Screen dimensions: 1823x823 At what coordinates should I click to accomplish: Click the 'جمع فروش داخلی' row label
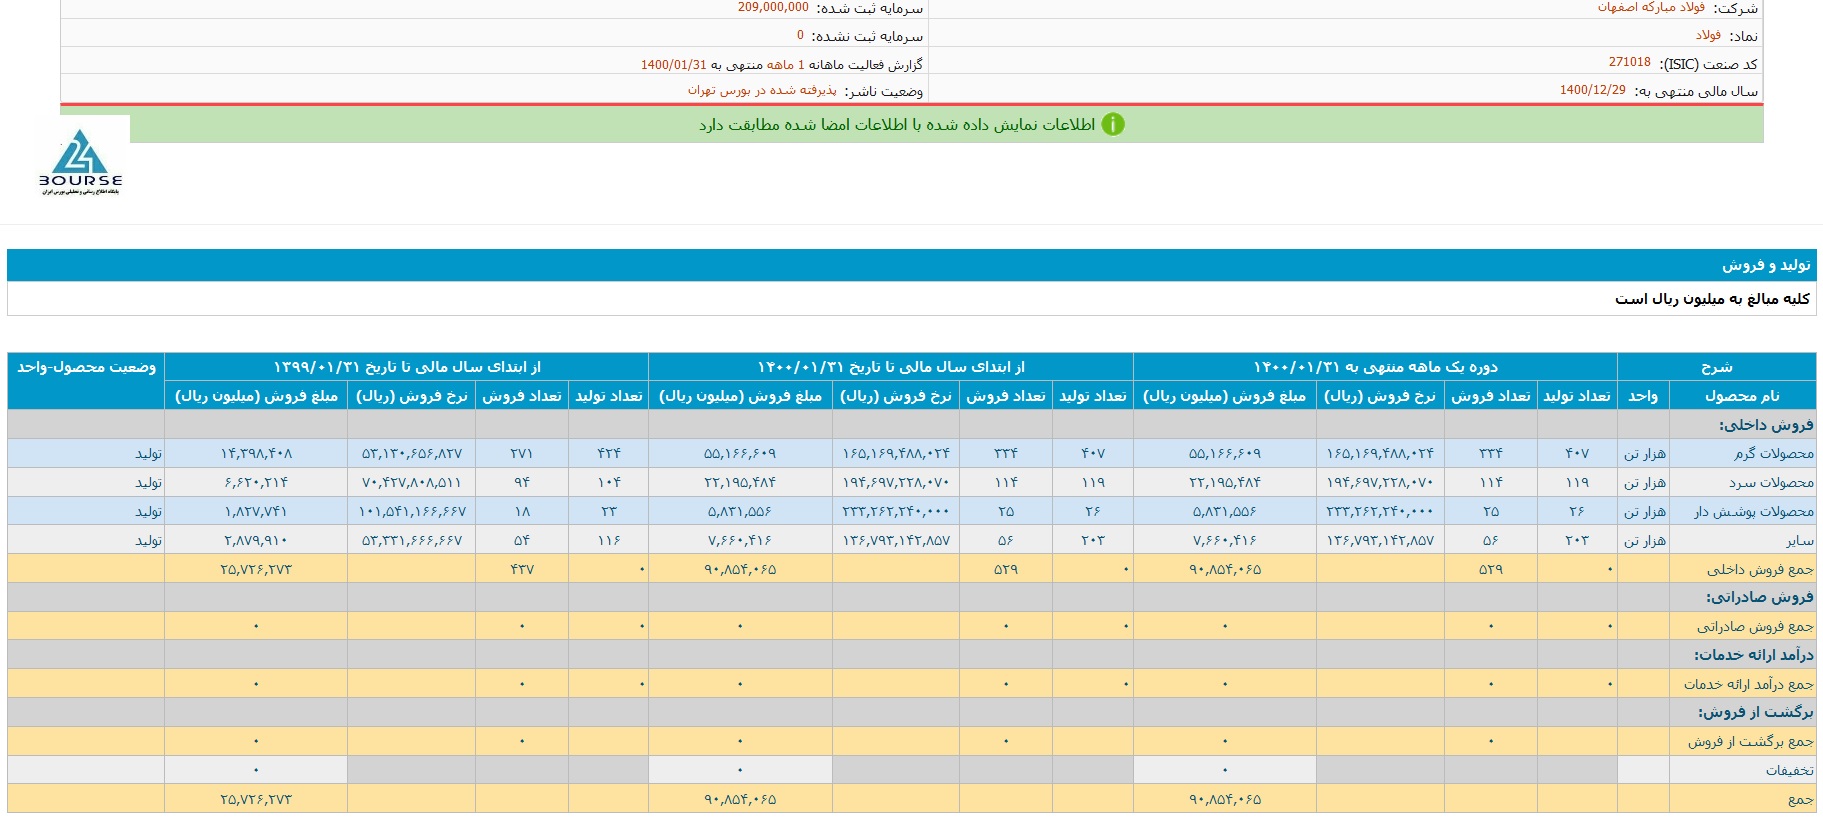1760,570
